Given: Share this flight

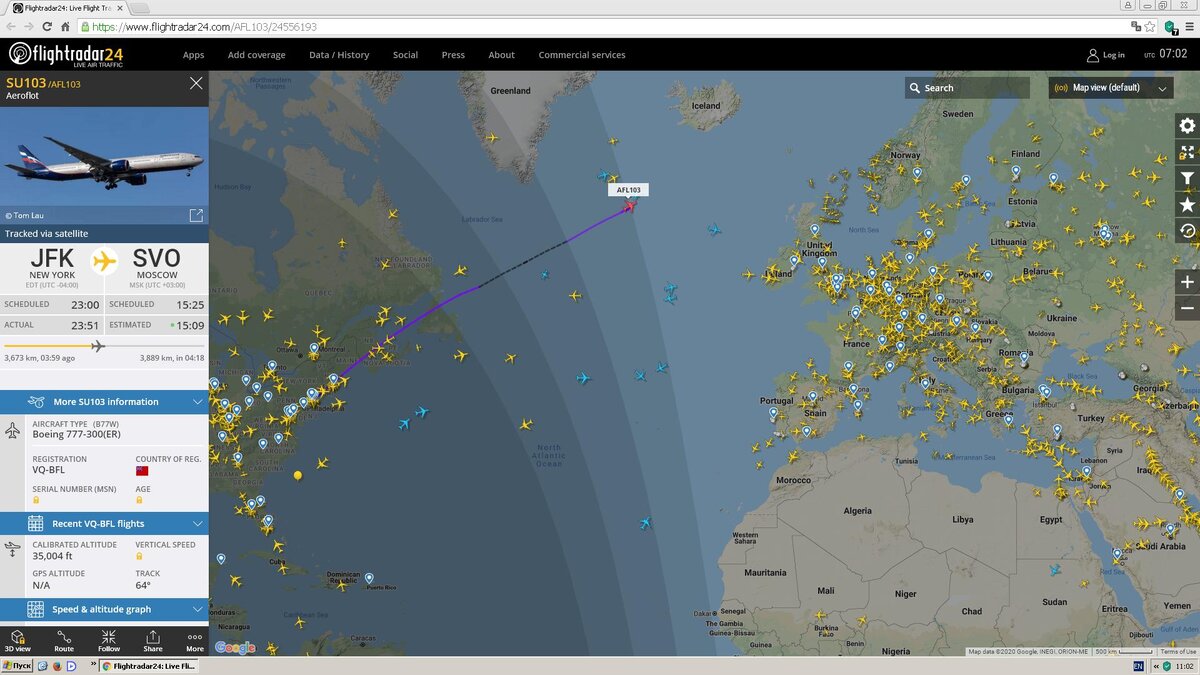Looking at the screenshot, I should (152, 640).
